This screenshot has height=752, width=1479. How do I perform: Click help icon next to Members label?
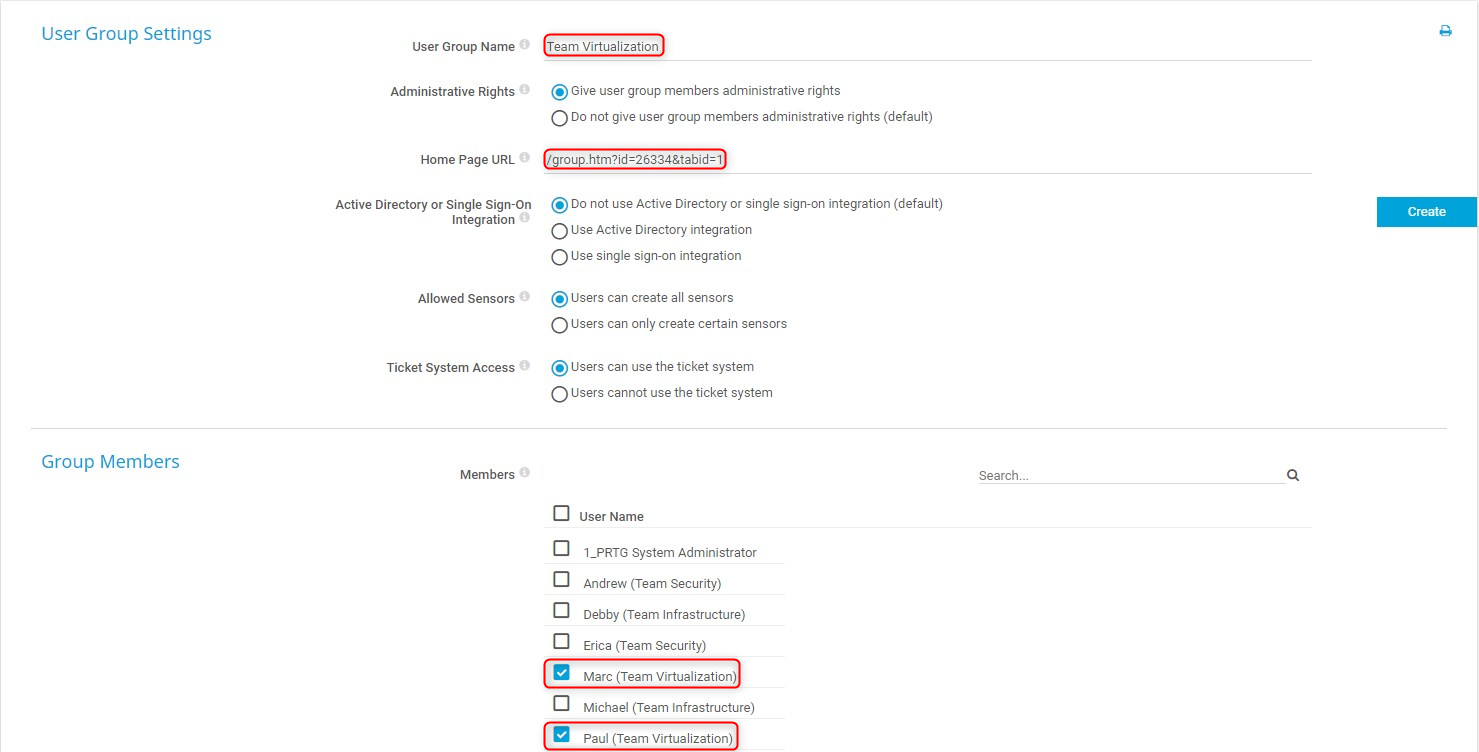(525, 473)
